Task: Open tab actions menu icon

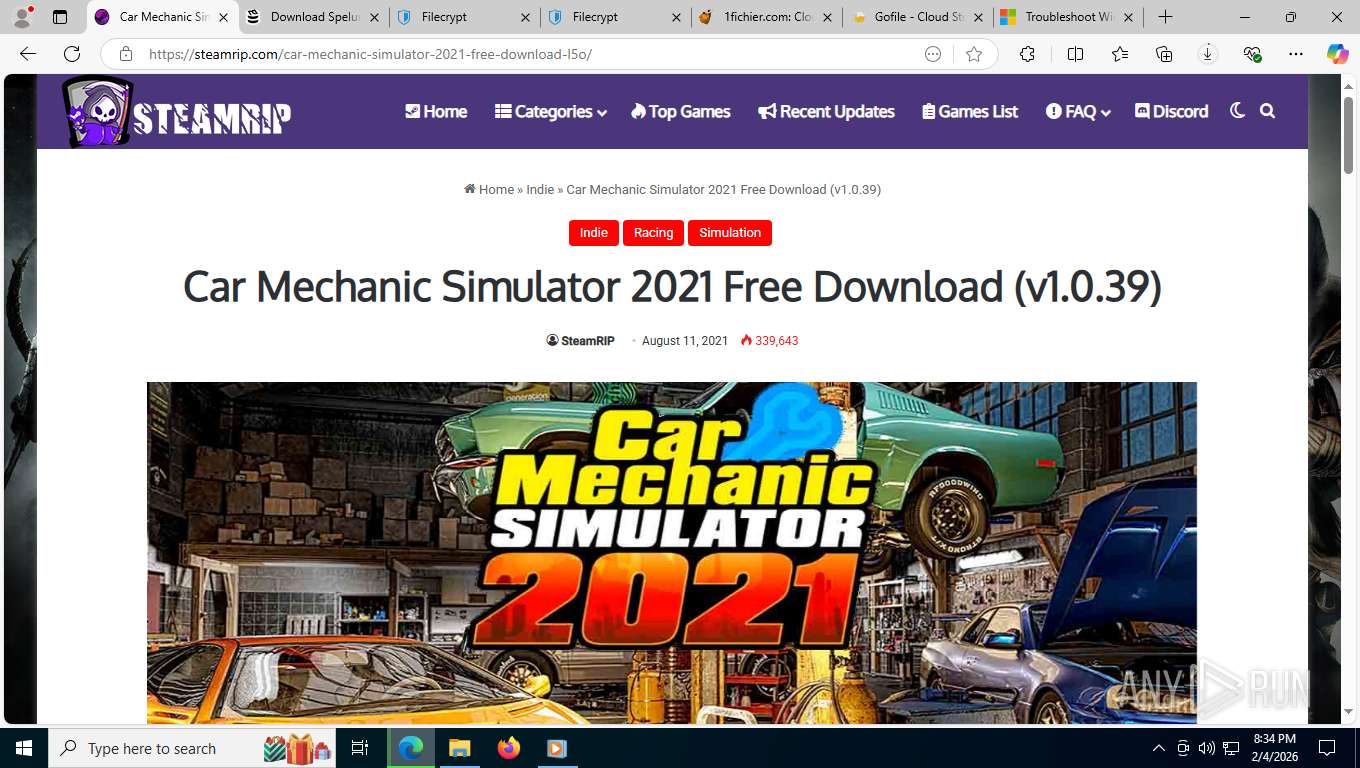Action: [60, 17]
